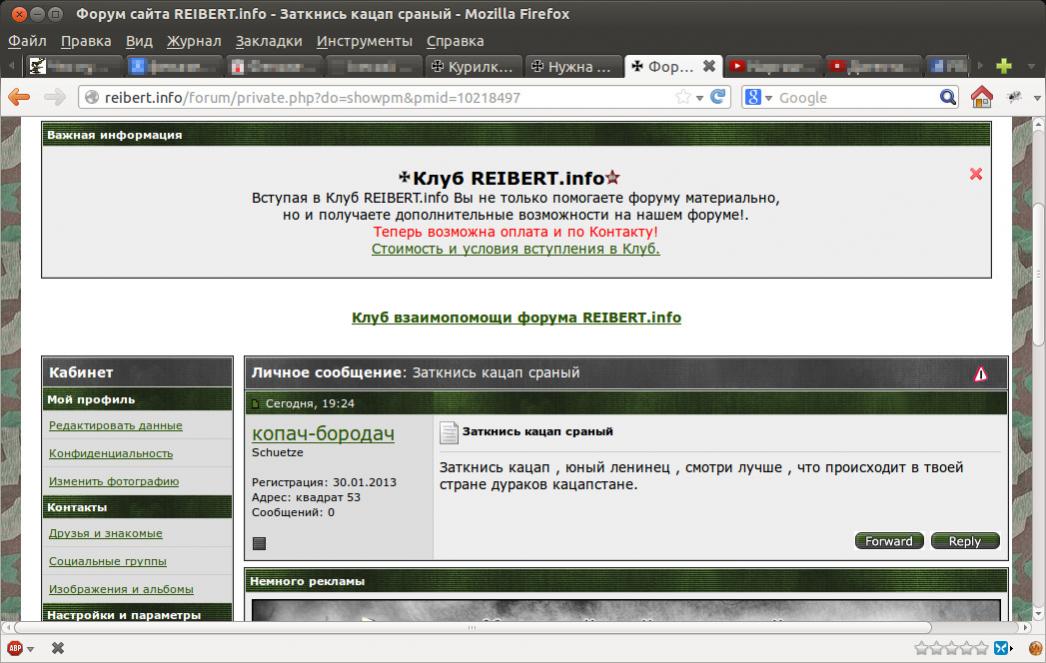The image size is (1046, 663).
Task: Open the Правка menu
Action: (86, 41)
